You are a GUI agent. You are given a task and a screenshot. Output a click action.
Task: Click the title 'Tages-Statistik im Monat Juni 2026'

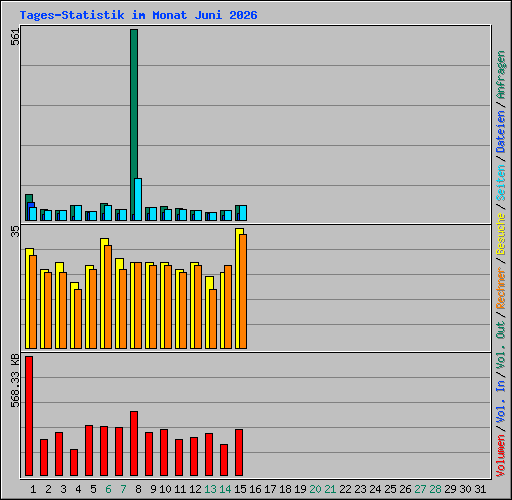(138, 15)
